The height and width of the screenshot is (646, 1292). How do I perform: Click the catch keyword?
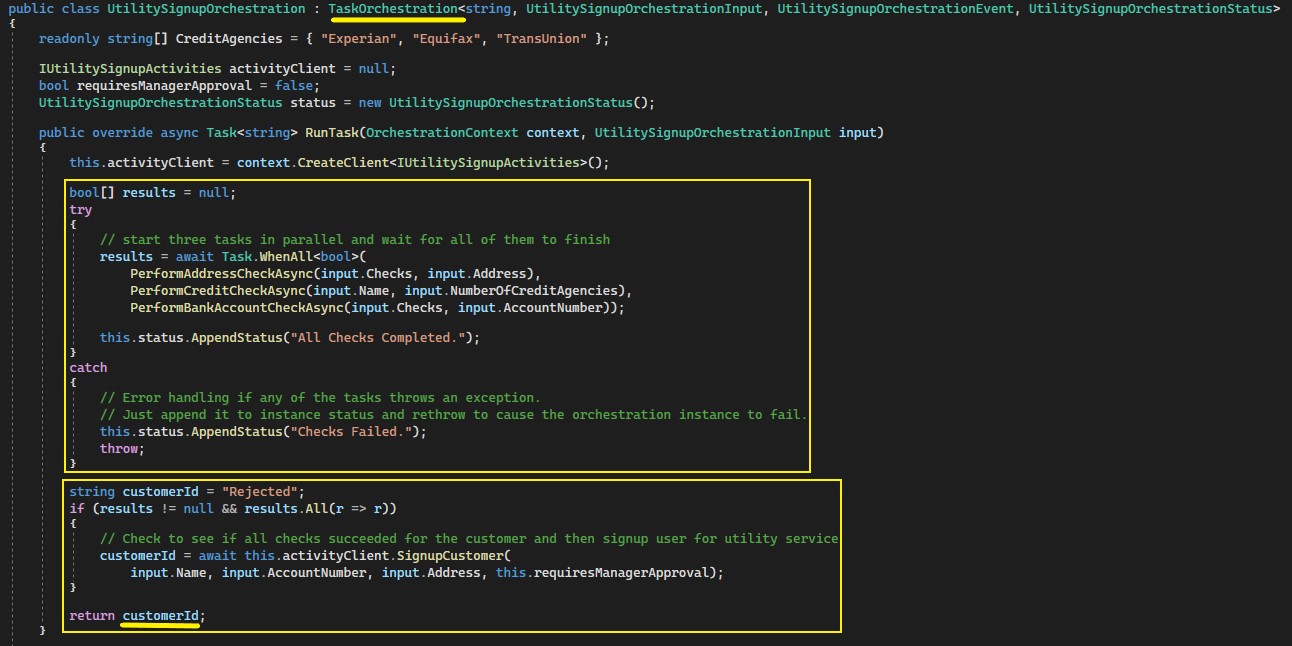pos(88,368)
